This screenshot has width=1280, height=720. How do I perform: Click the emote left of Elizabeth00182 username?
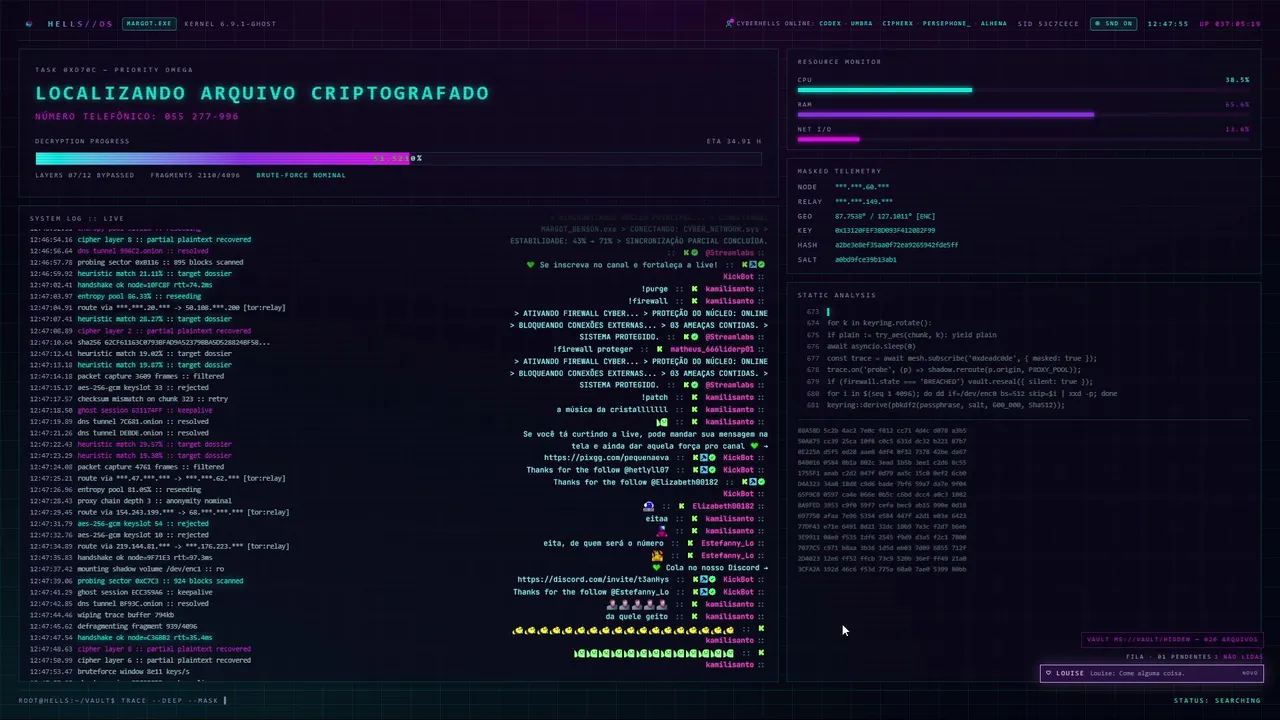(649, 506)
